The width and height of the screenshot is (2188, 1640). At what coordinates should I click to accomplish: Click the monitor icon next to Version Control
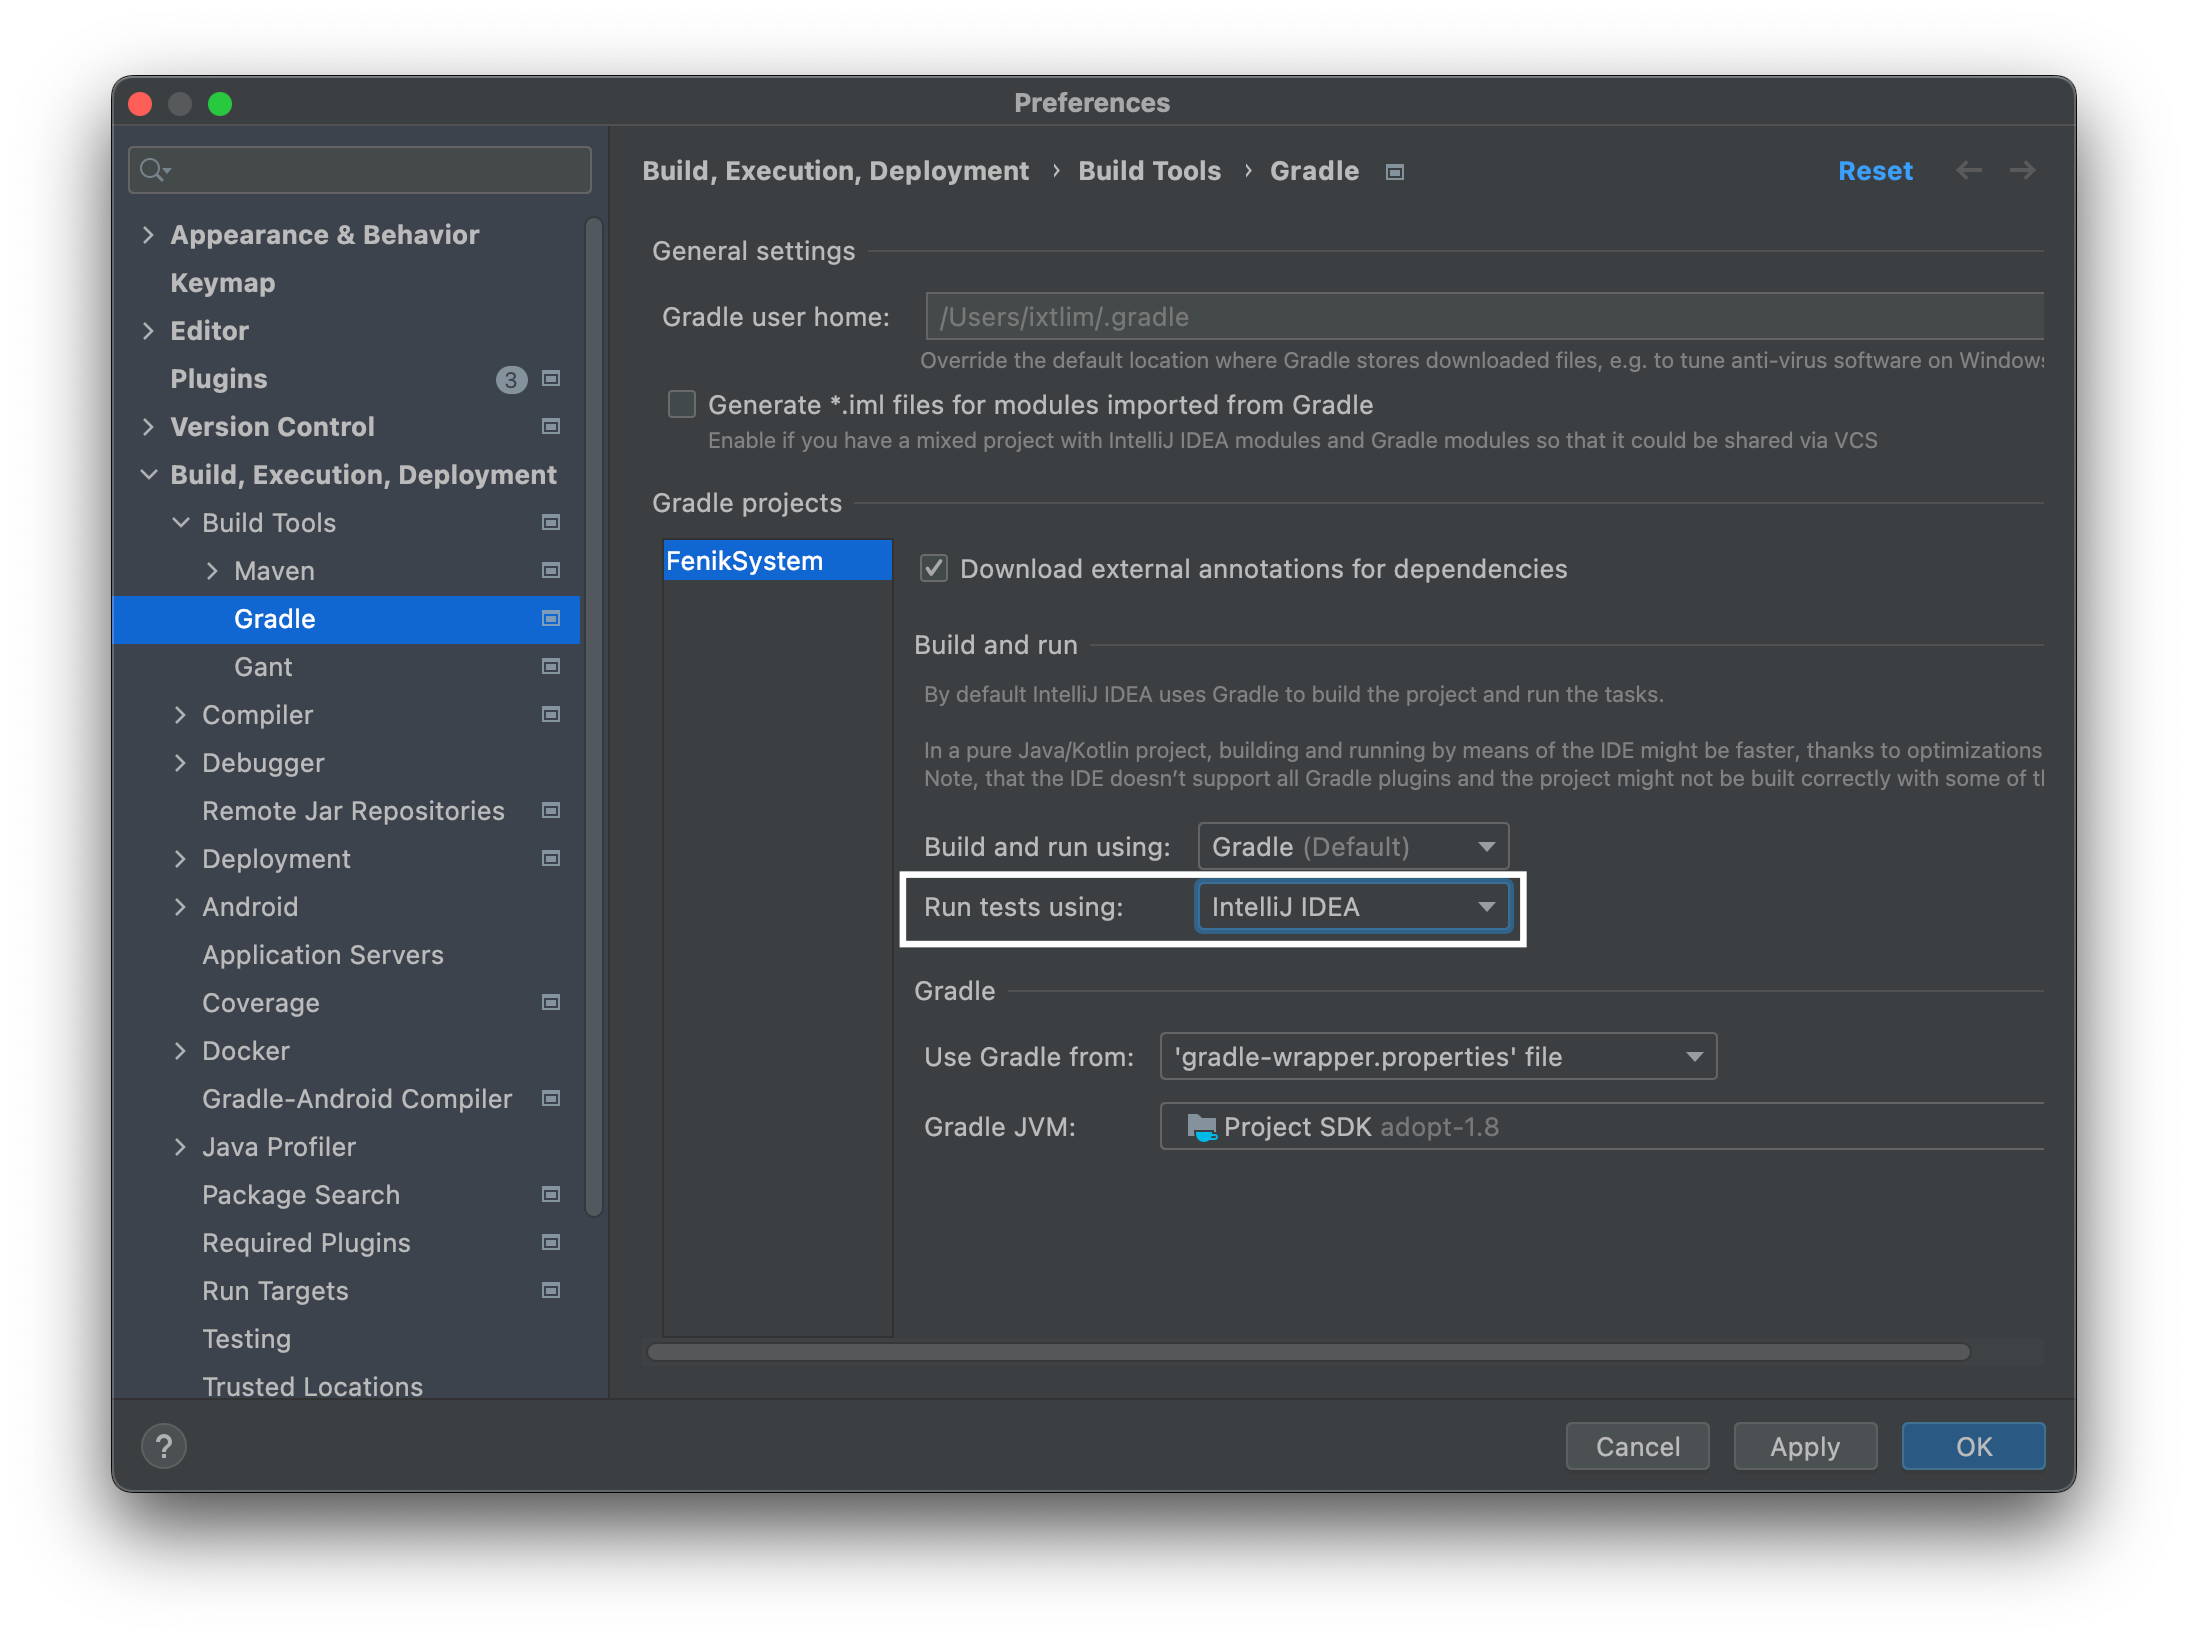549,427
